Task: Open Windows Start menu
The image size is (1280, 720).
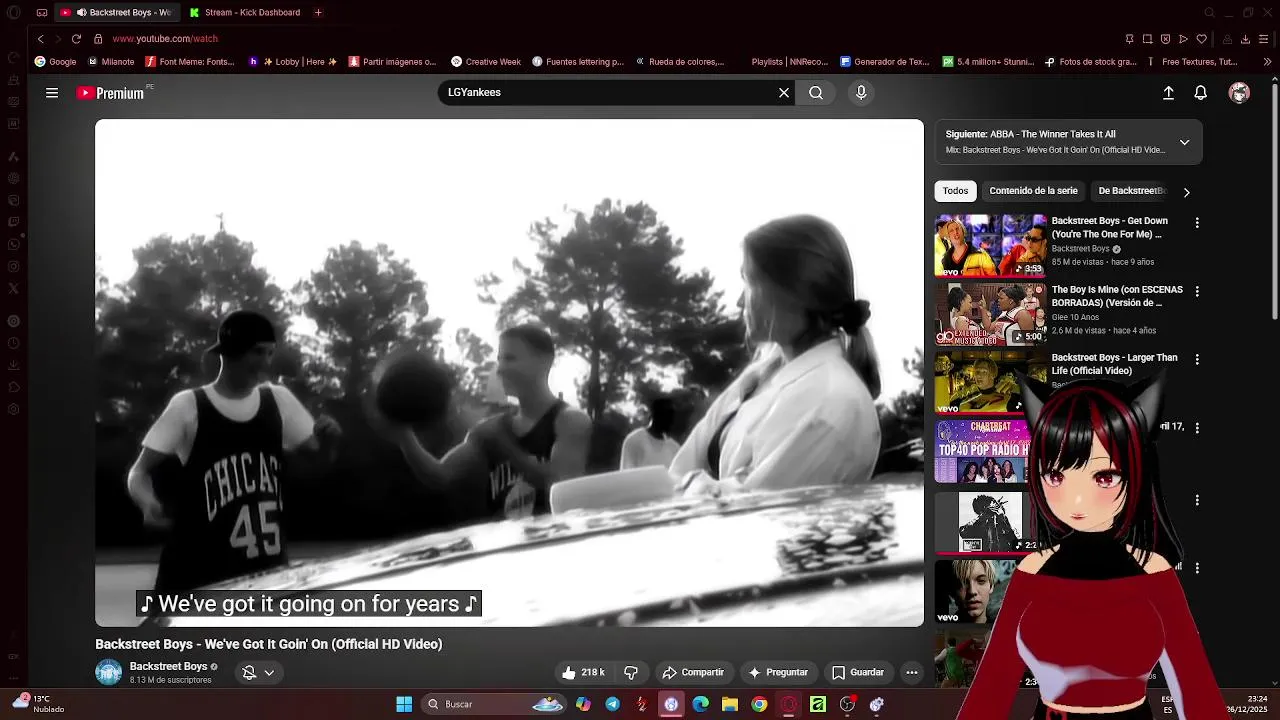Action: click(404, 704)
